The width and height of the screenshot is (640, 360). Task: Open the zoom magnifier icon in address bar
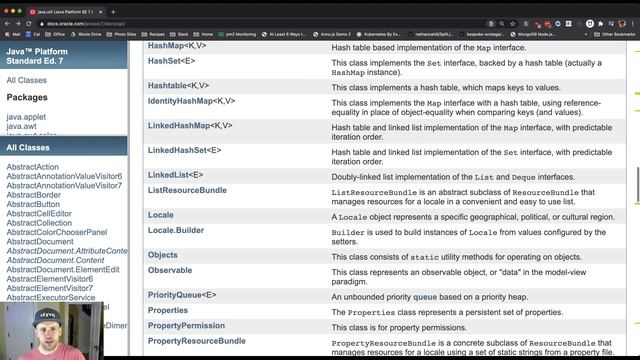[502, 24]
